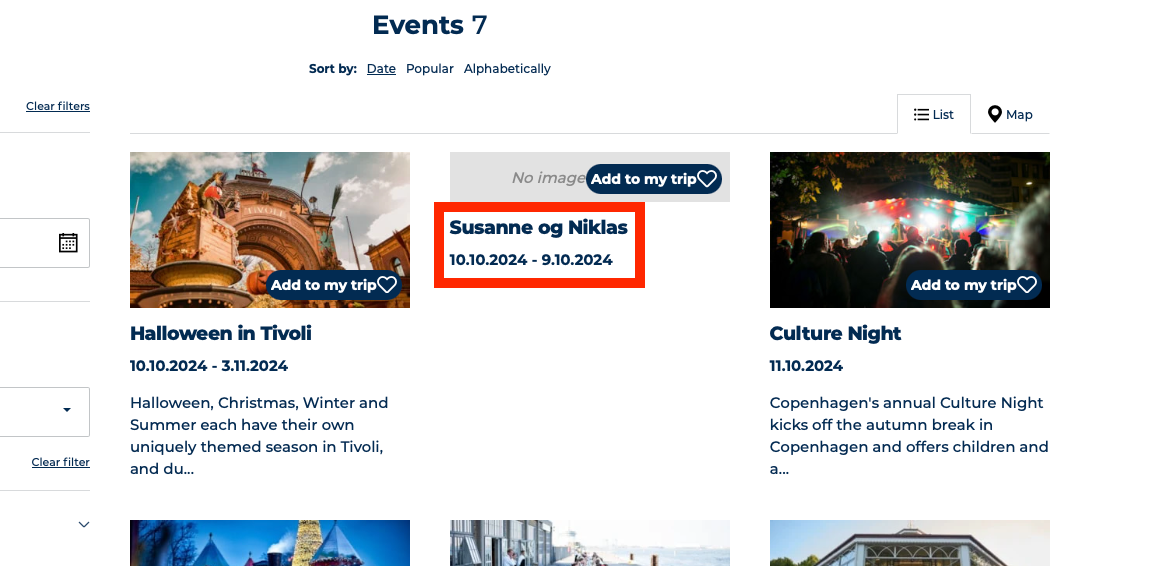
Task: Click heart icon on Susanne og Niklas card
Action: (706, 179)
